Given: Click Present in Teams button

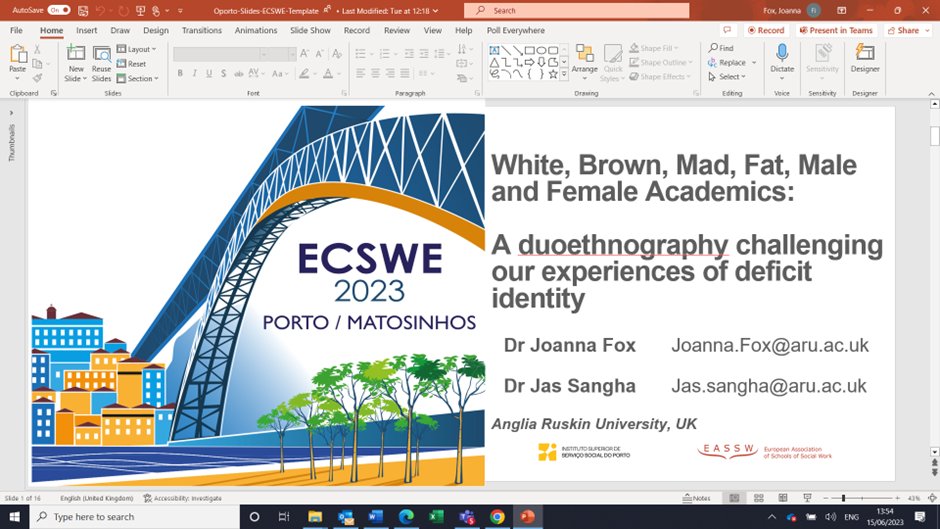Looking at the screenshot, I should coord(836,30).
